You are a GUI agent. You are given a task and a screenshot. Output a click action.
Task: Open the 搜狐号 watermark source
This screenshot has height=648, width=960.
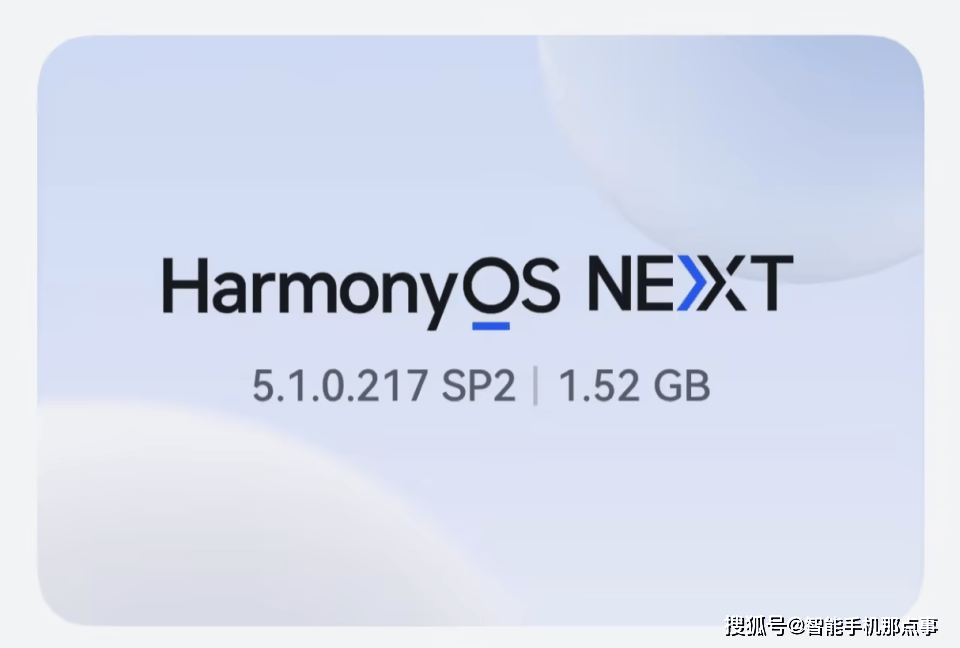pos(756,626)
